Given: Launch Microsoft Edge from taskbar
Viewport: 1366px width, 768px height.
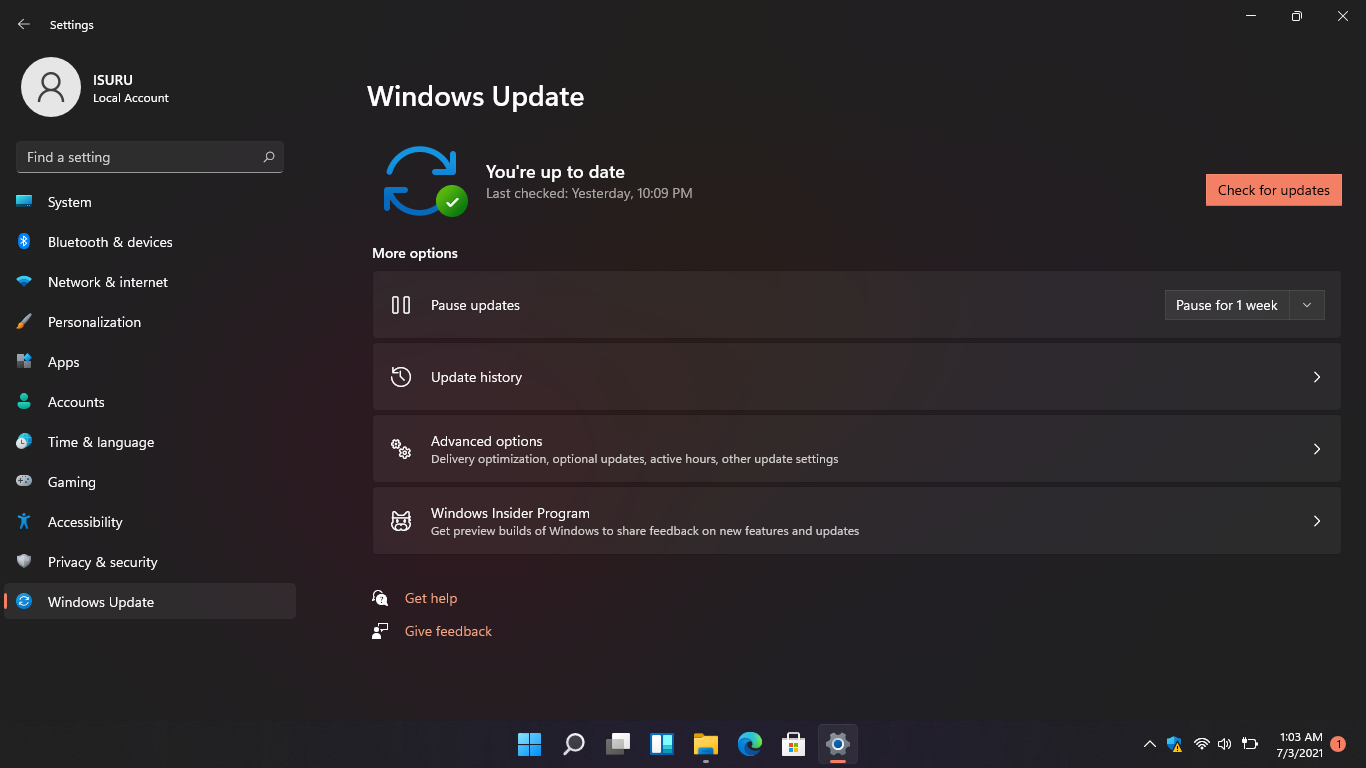Looking at the screenshot, I should pyautogui.click(x=750, y=744).
